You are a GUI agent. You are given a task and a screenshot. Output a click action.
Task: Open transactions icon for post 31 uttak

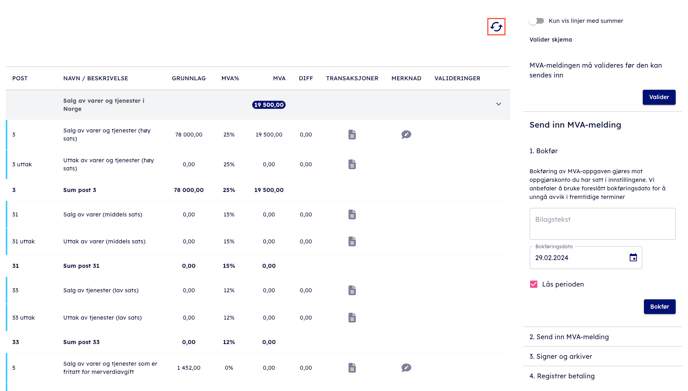352,241
